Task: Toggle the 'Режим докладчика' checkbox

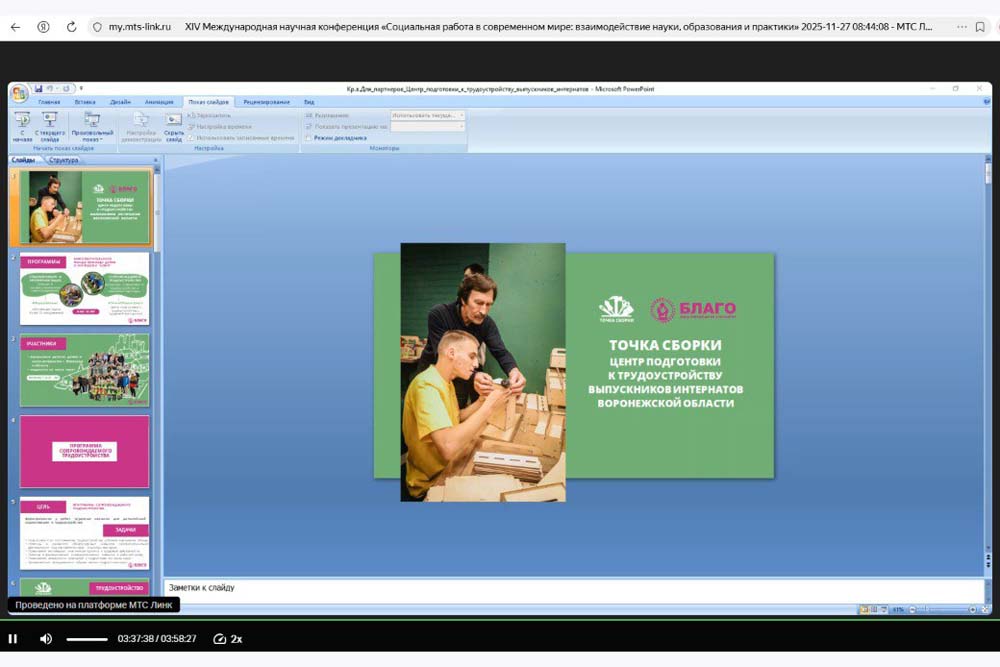Action: point(309,137)
